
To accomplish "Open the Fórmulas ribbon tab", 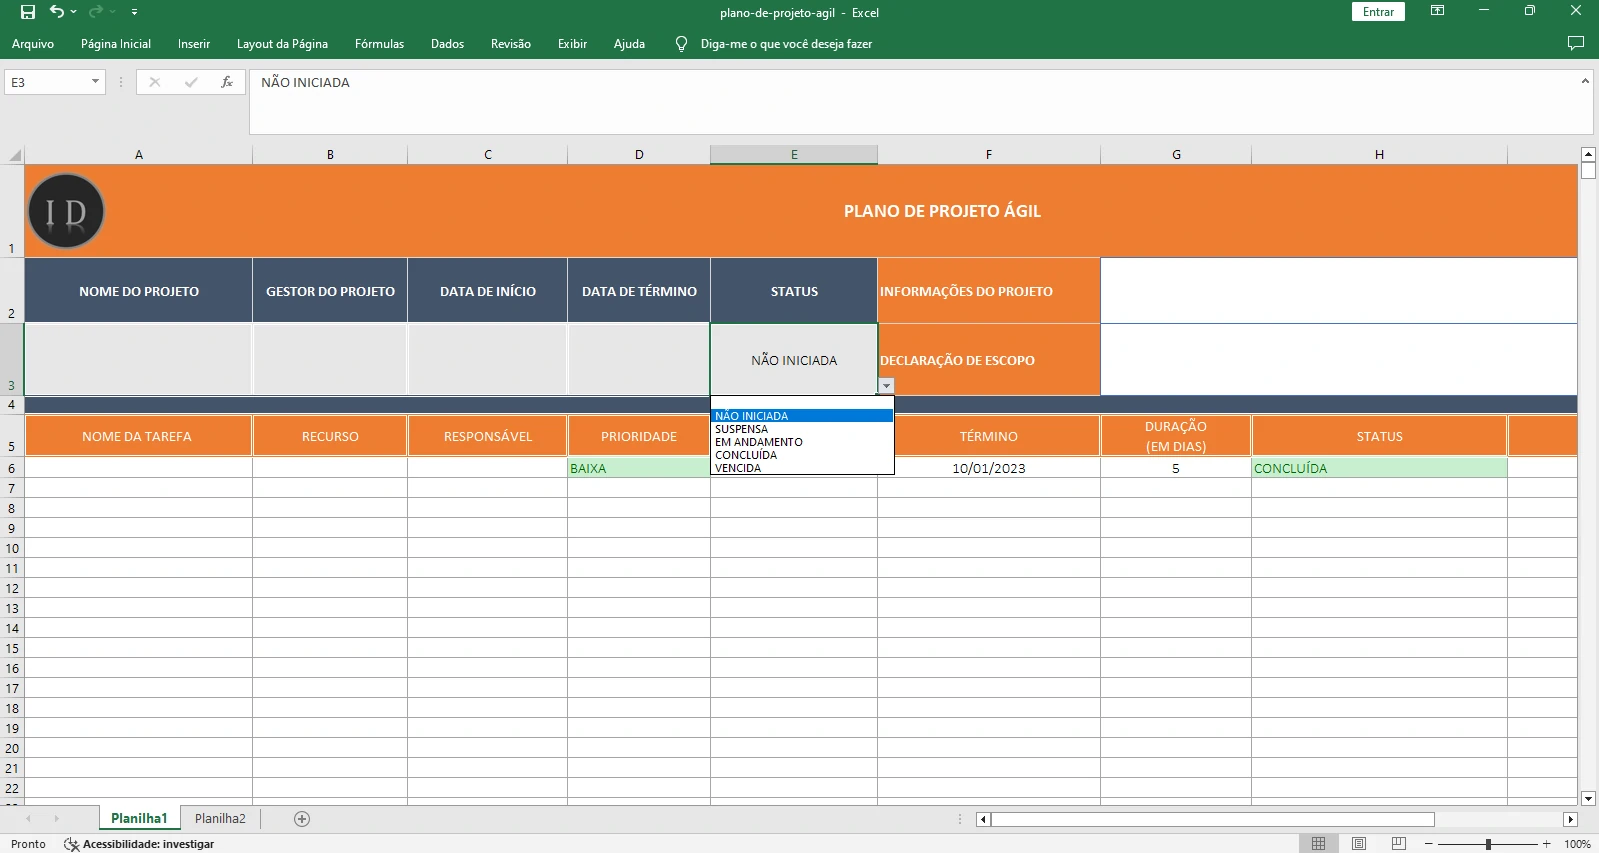I will tap(379, 44).
